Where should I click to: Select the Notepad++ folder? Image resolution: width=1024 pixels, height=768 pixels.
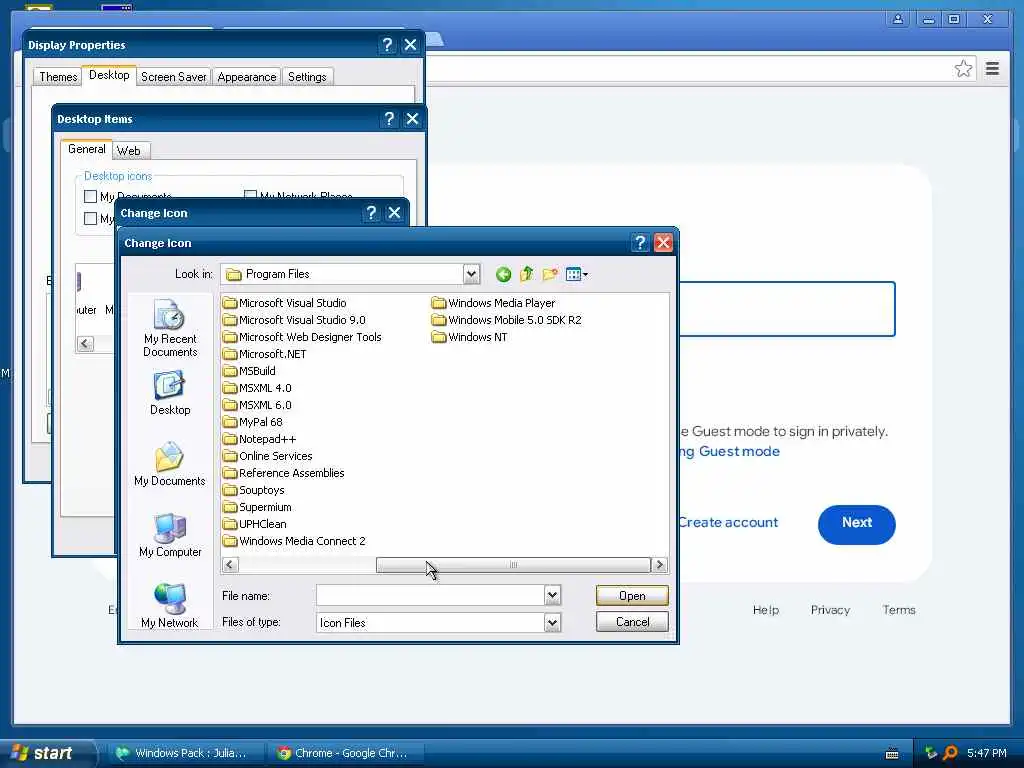click(259, 439)
